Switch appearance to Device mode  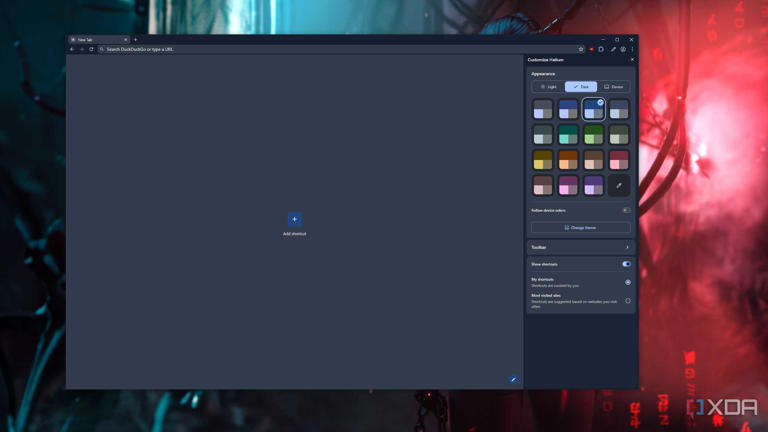(614, 87)
